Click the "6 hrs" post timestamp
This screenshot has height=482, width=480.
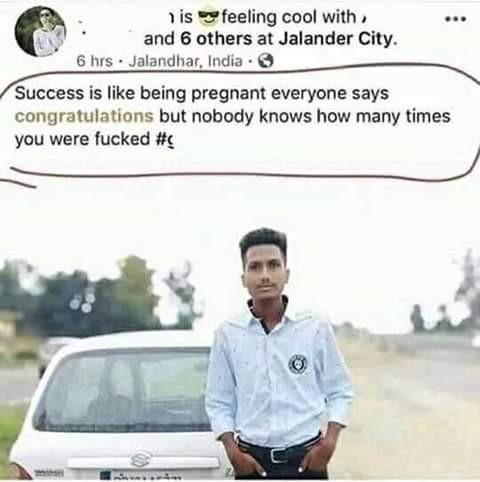pos(94,61)
